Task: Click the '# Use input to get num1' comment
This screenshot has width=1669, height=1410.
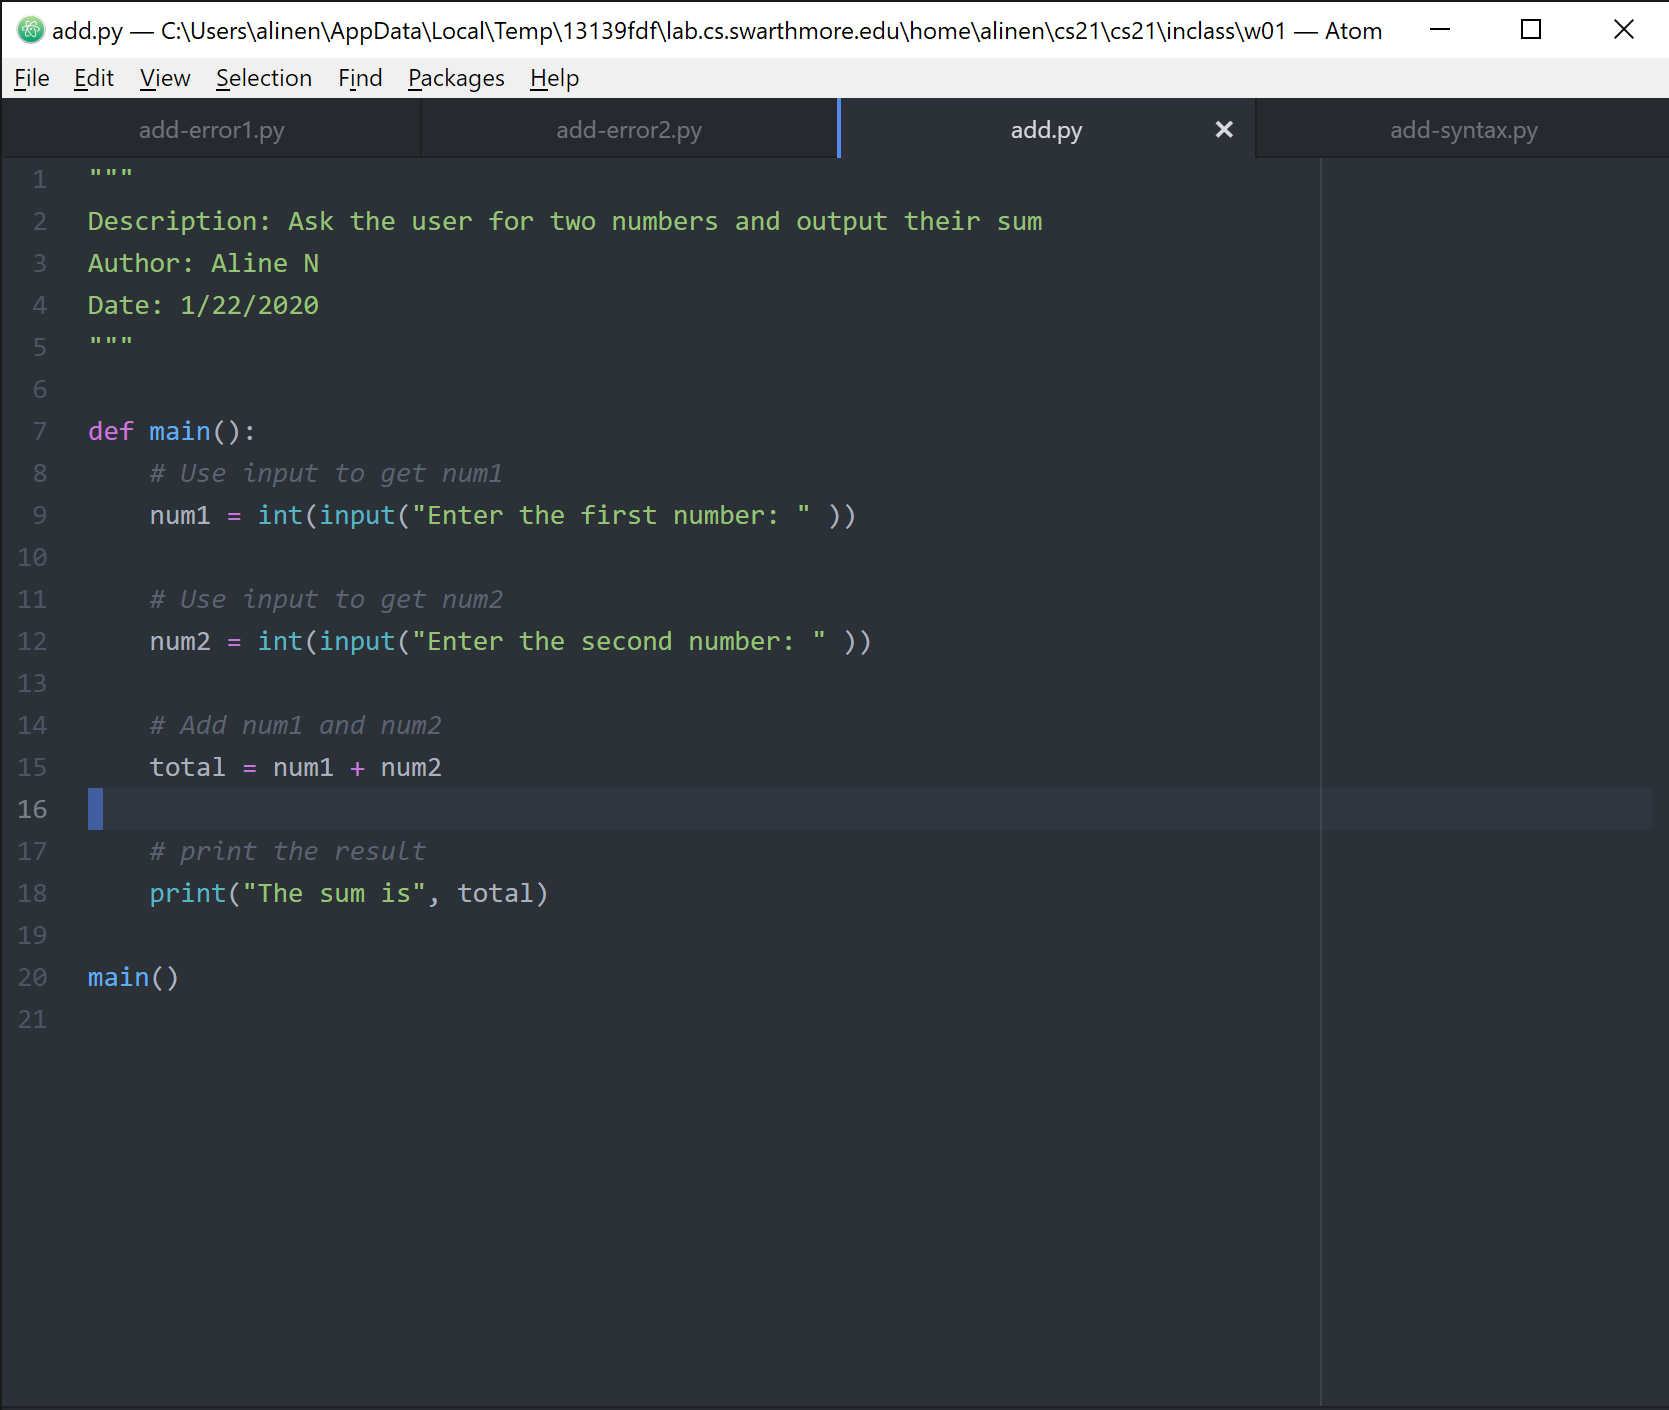Action: pyautogui.click(x=326, y=474)
